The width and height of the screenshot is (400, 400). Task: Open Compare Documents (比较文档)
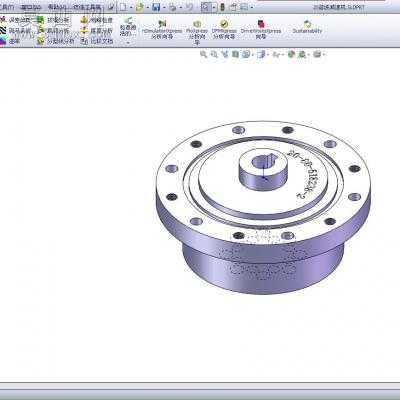pos(97,41)
